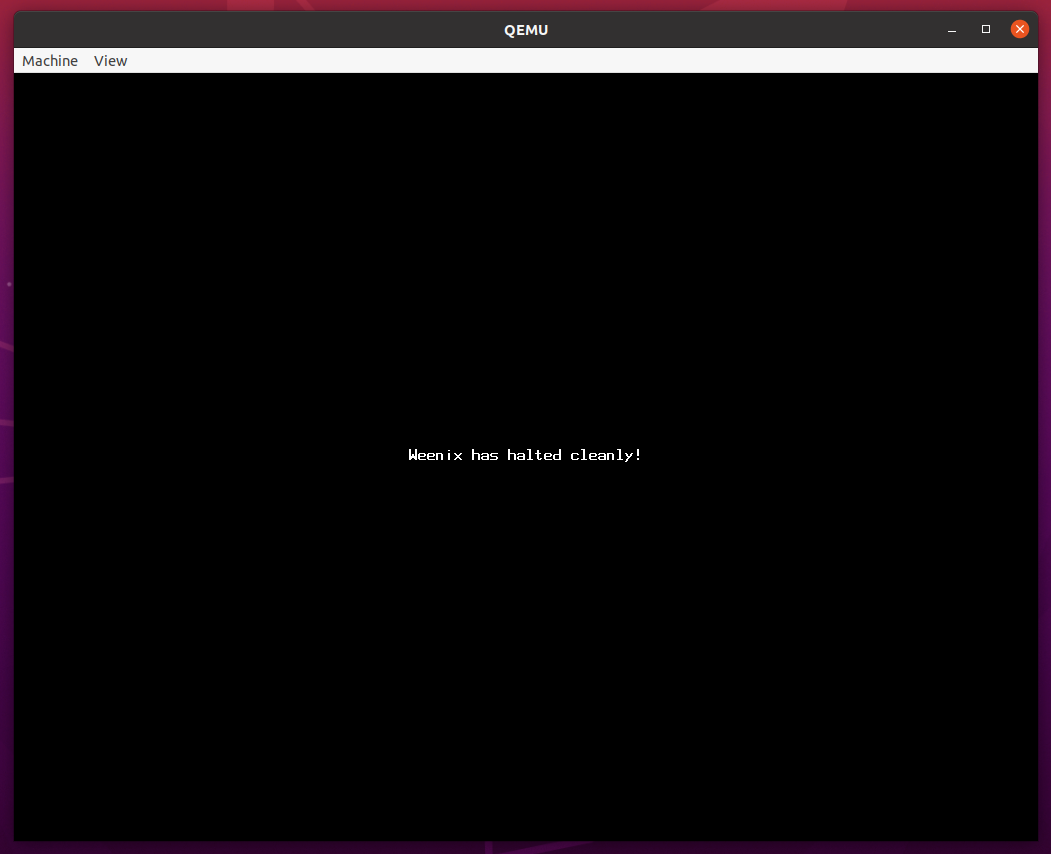The width and height of the screenshot is (1051, 854).
Task: Click title bar between QEMU title and minimize
Action: point(750,30)
